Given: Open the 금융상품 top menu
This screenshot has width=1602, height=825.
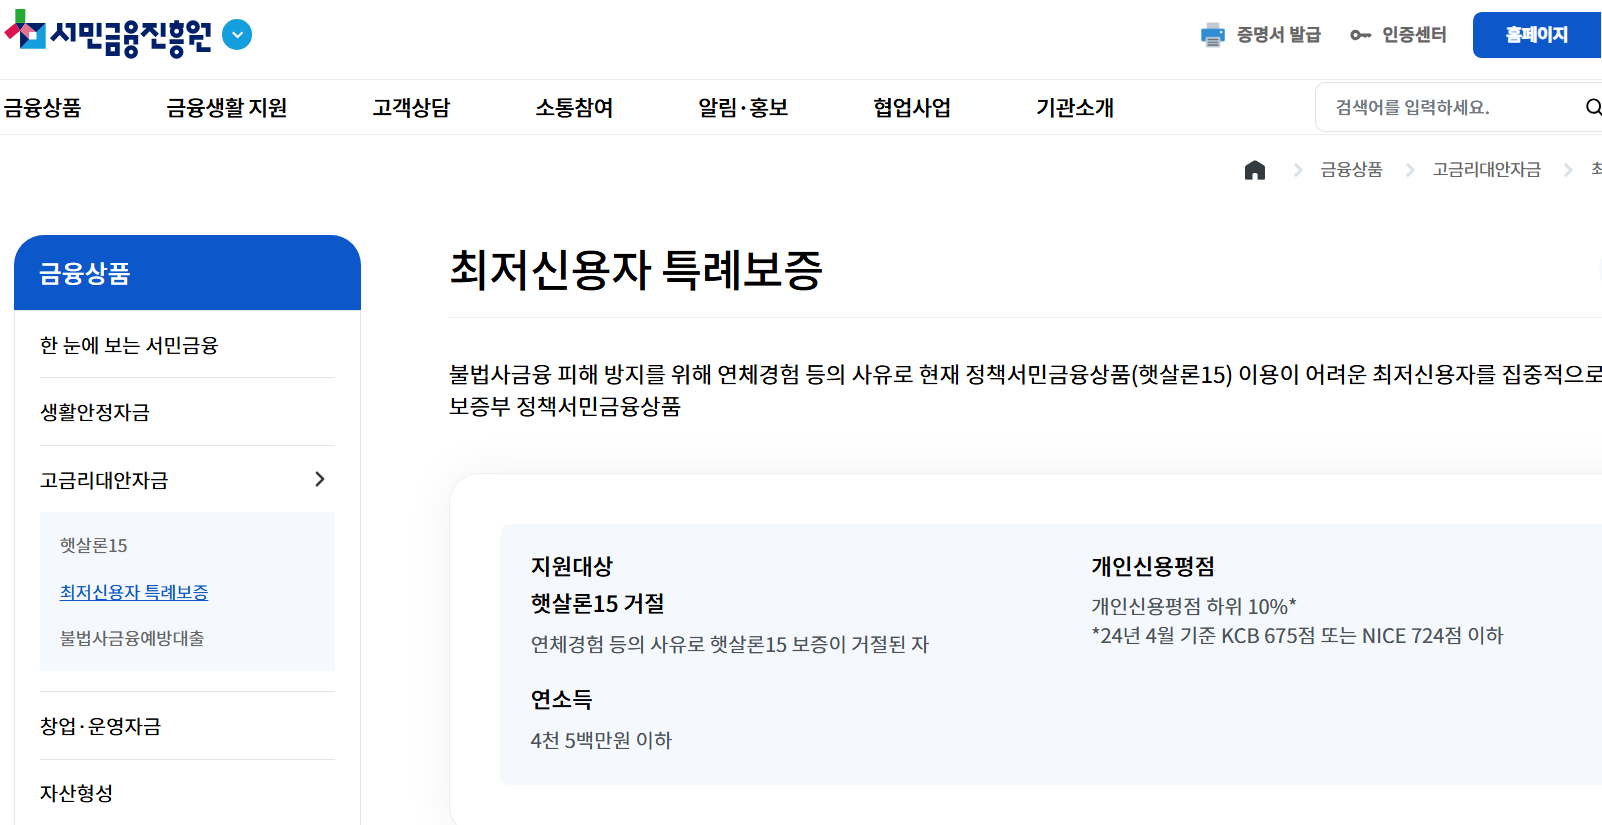Looking at the screenshot, I should pos(42,107).
